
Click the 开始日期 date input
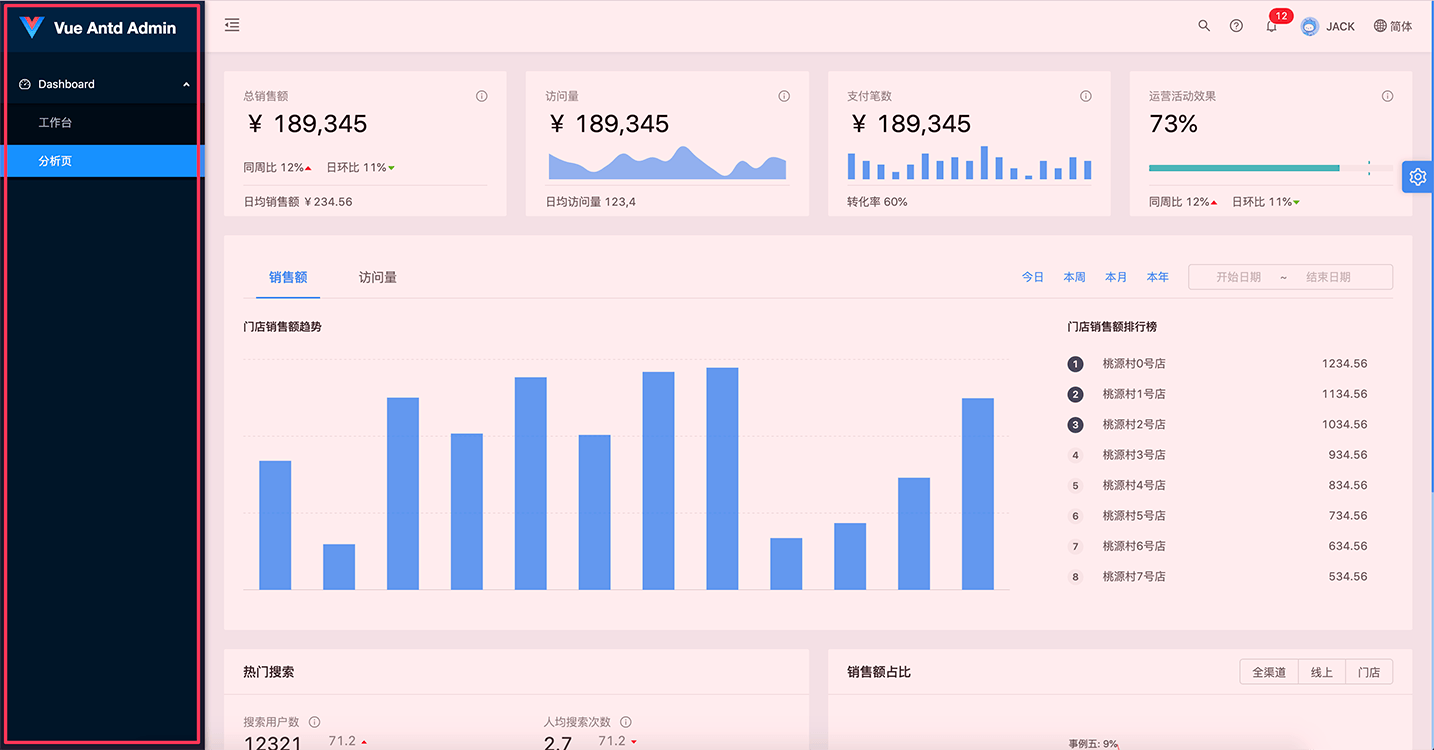pyautogui.click(x=1238, y=277)
